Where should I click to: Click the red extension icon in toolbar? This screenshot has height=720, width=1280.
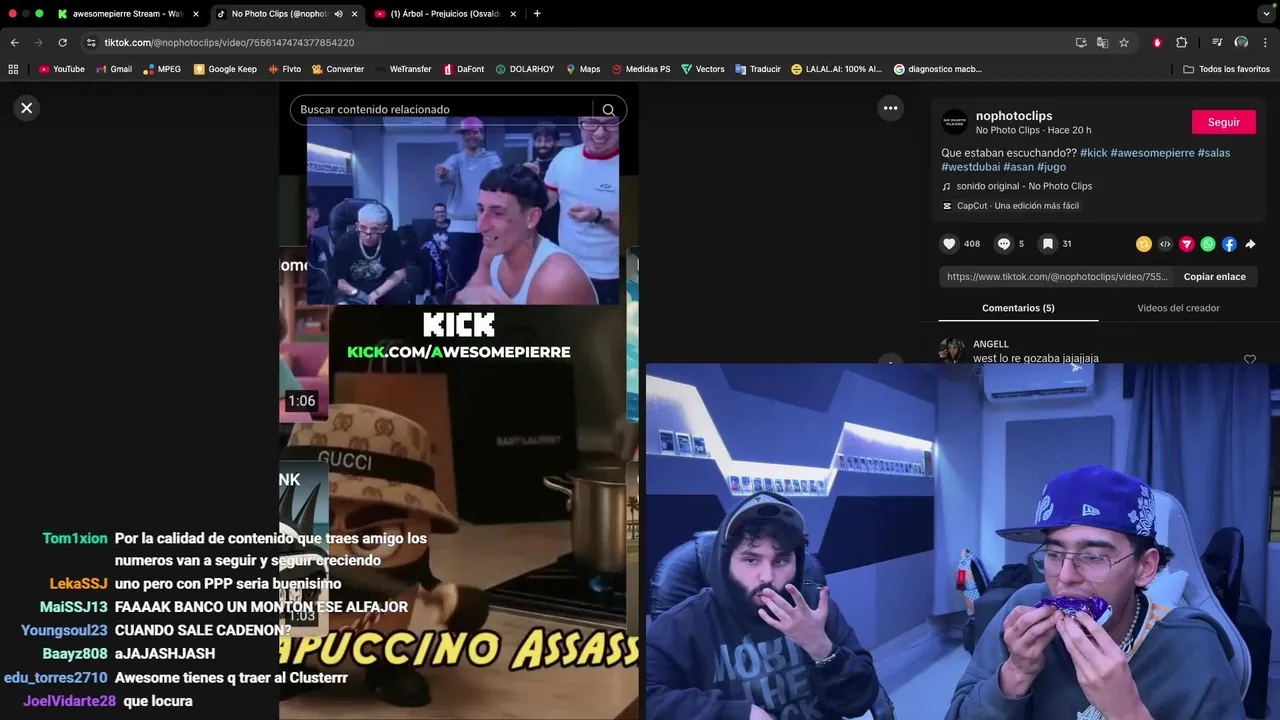(x=1157, y=43)
